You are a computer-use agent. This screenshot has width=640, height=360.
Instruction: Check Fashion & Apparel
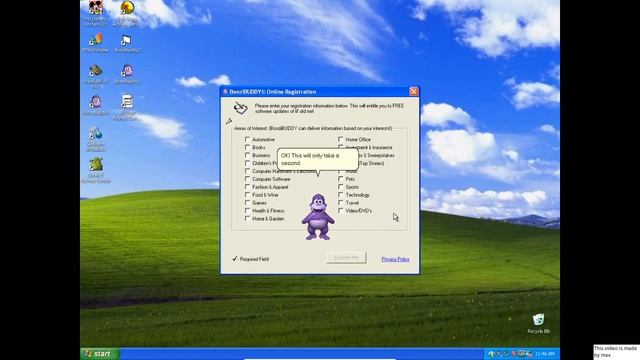click(x=247, y=187)
